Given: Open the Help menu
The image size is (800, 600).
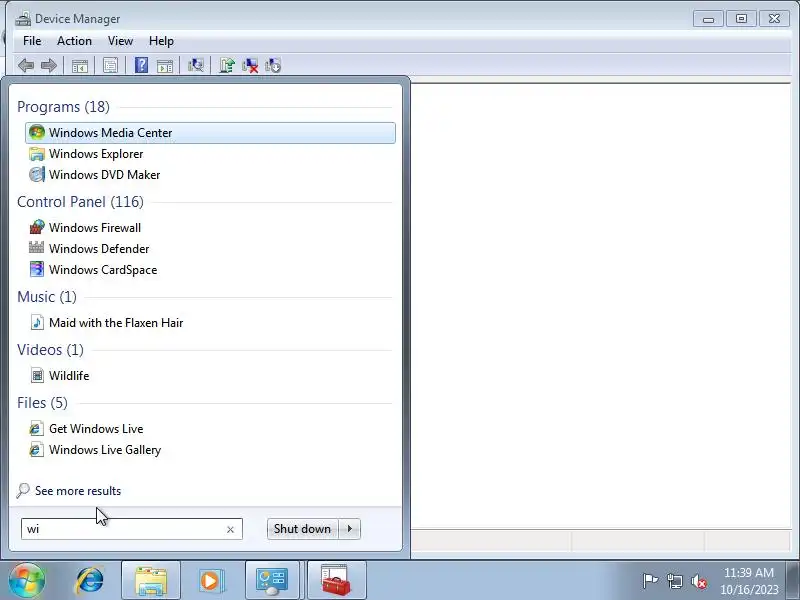Looking at the screenshot, I should click(161, 41).
